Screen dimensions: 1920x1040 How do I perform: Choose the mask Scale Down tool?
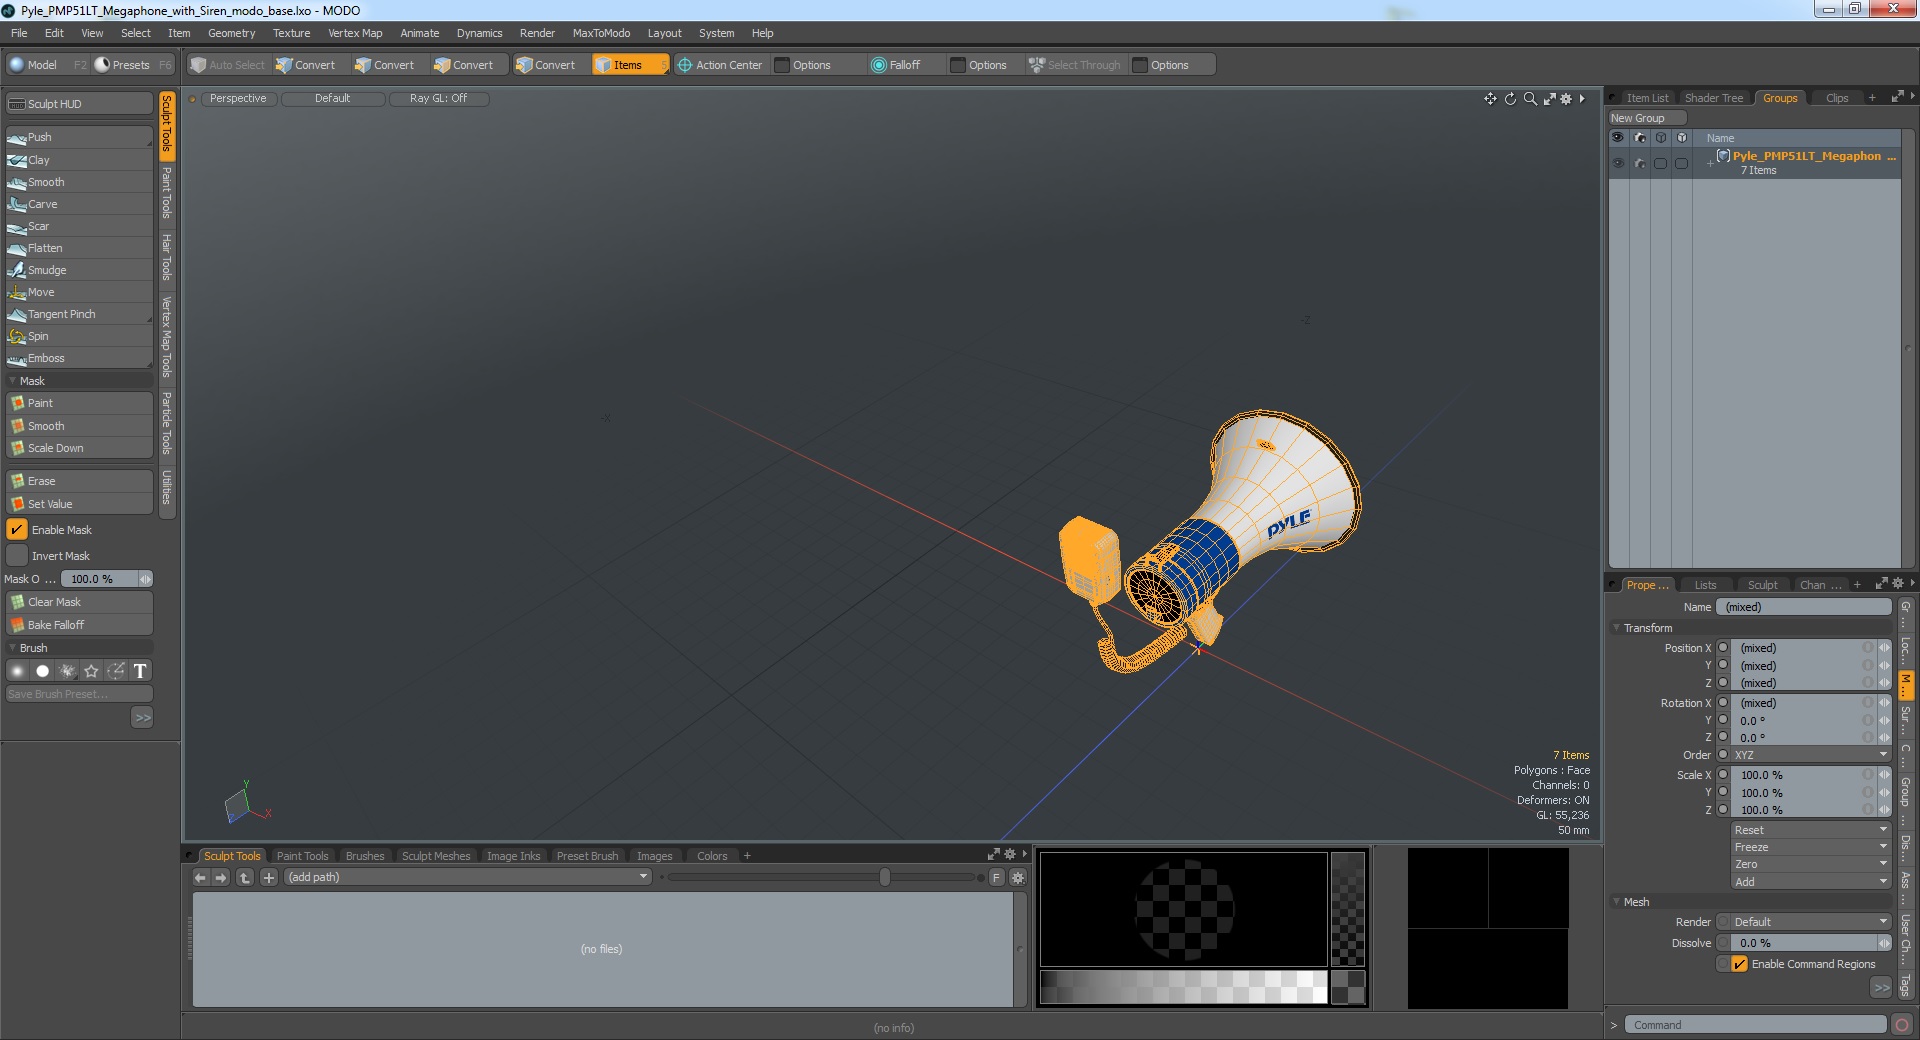coord(79,448)
